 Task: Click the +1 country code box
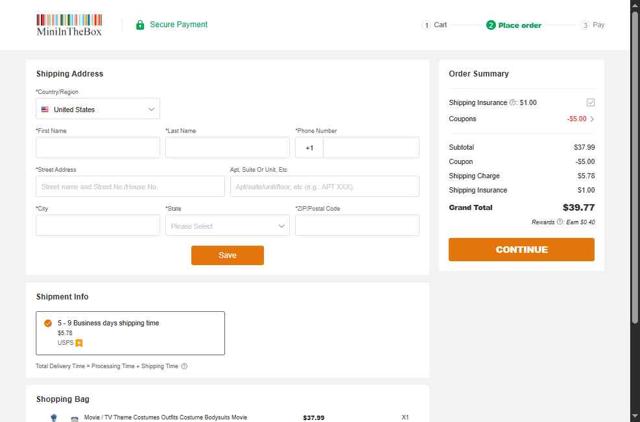click(x=309, y=148)
